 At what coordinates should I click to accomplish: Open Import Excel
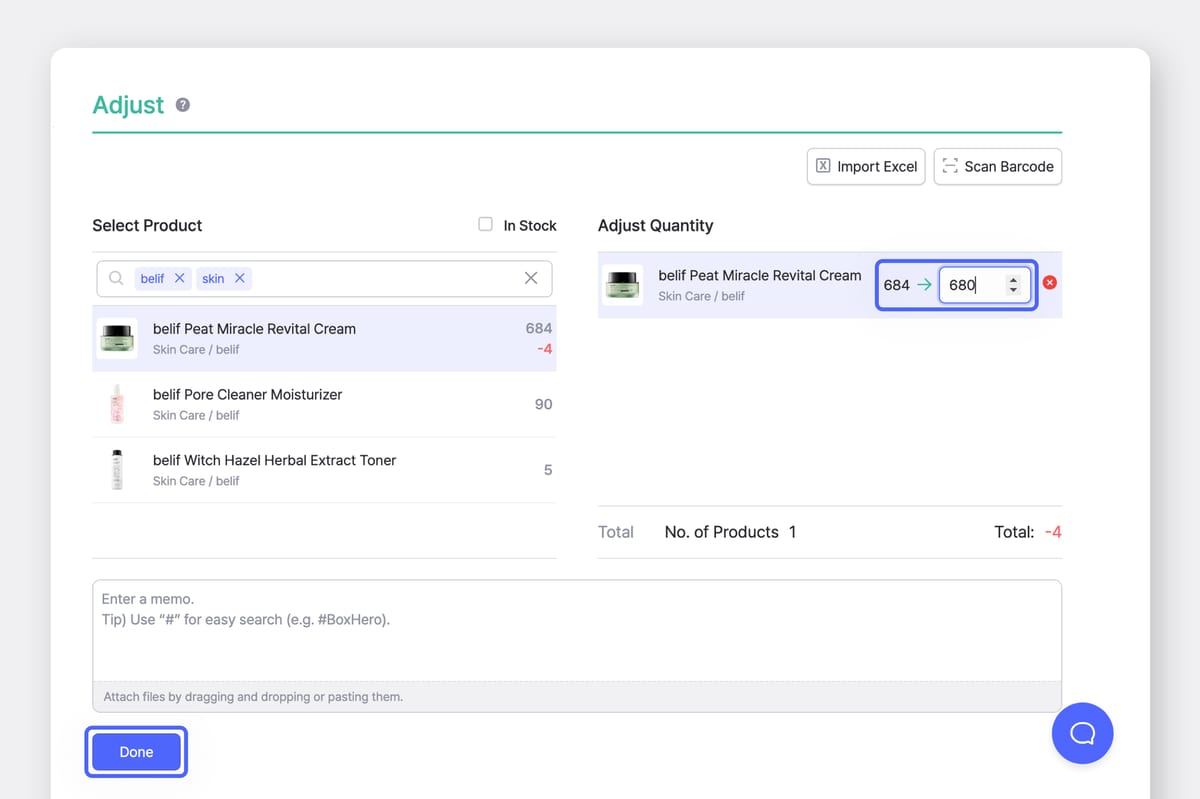866,166
